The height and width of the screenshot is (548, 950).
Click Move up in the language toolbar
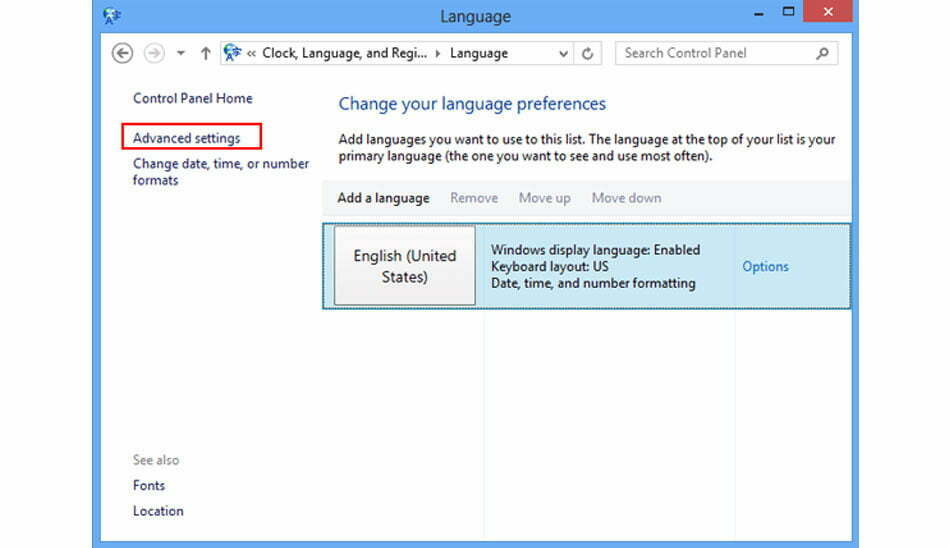(544, 198)
